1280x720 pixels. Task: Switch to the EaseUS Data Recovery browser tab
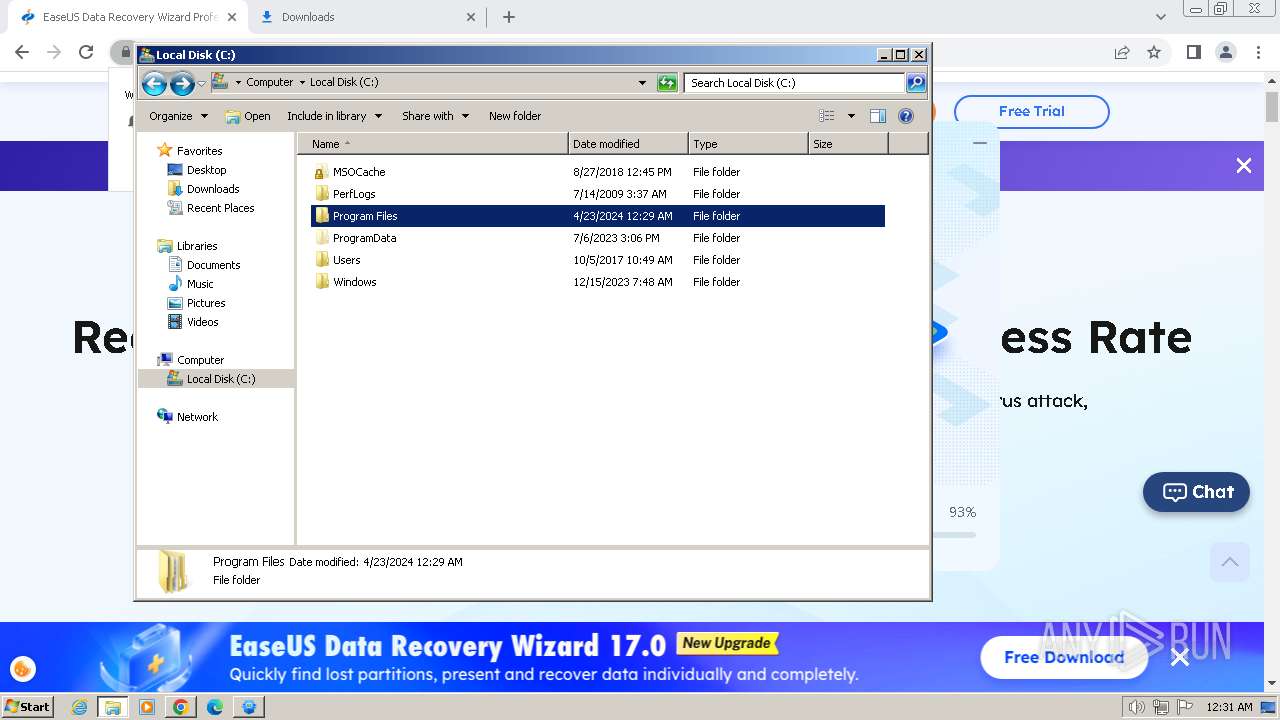coord(128,17)
